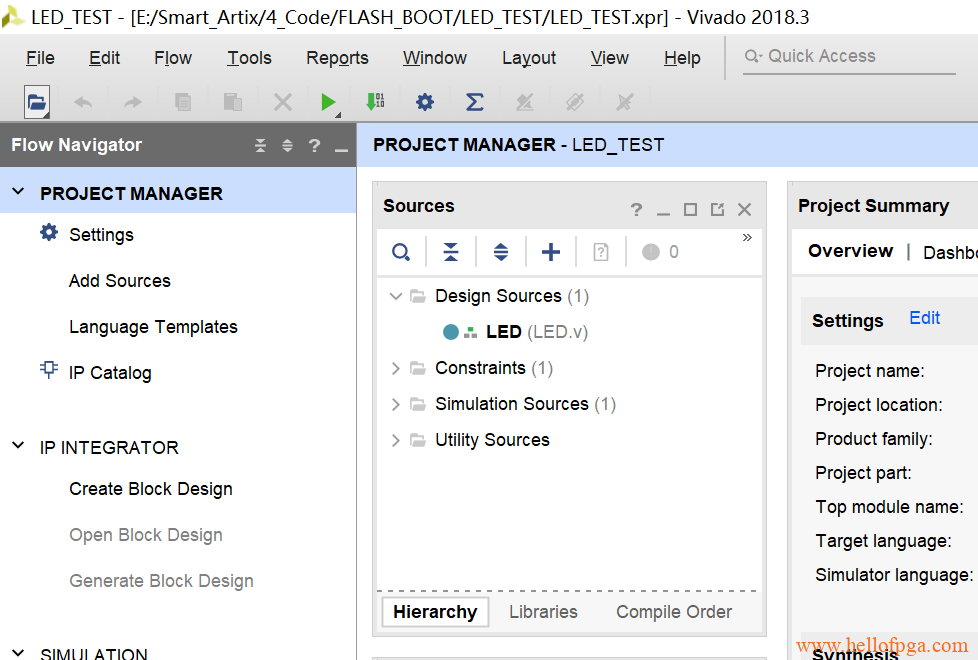Expand all items in Sources panel
This screenshot has height=660, width=978.
(501, 252)
